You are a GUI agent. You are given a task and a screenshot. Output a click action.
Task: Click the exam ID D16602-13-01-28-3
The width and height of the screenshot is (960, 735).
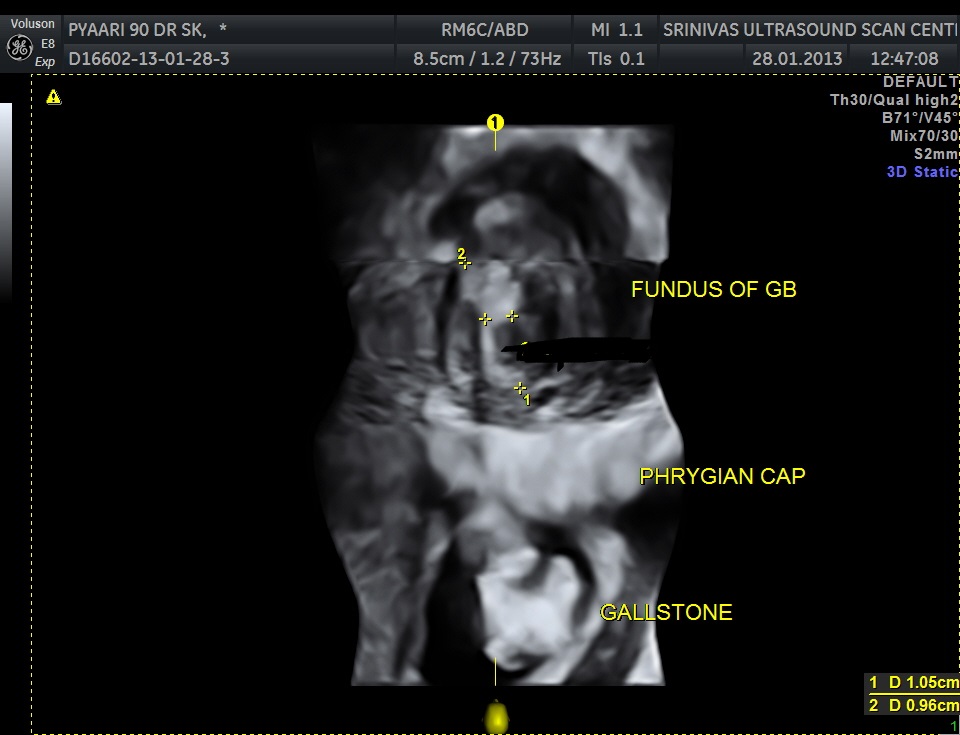tap(149, 59)
